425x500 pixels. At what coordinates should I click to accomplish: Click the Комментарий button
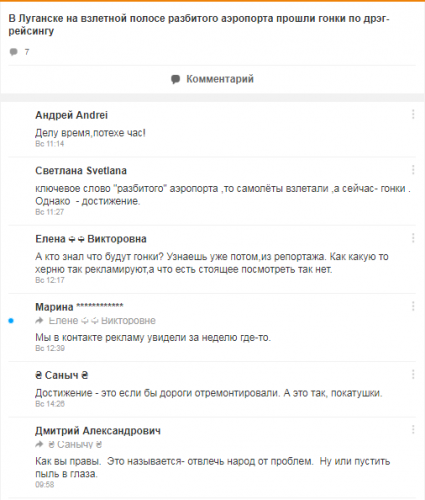pos(212,79)
